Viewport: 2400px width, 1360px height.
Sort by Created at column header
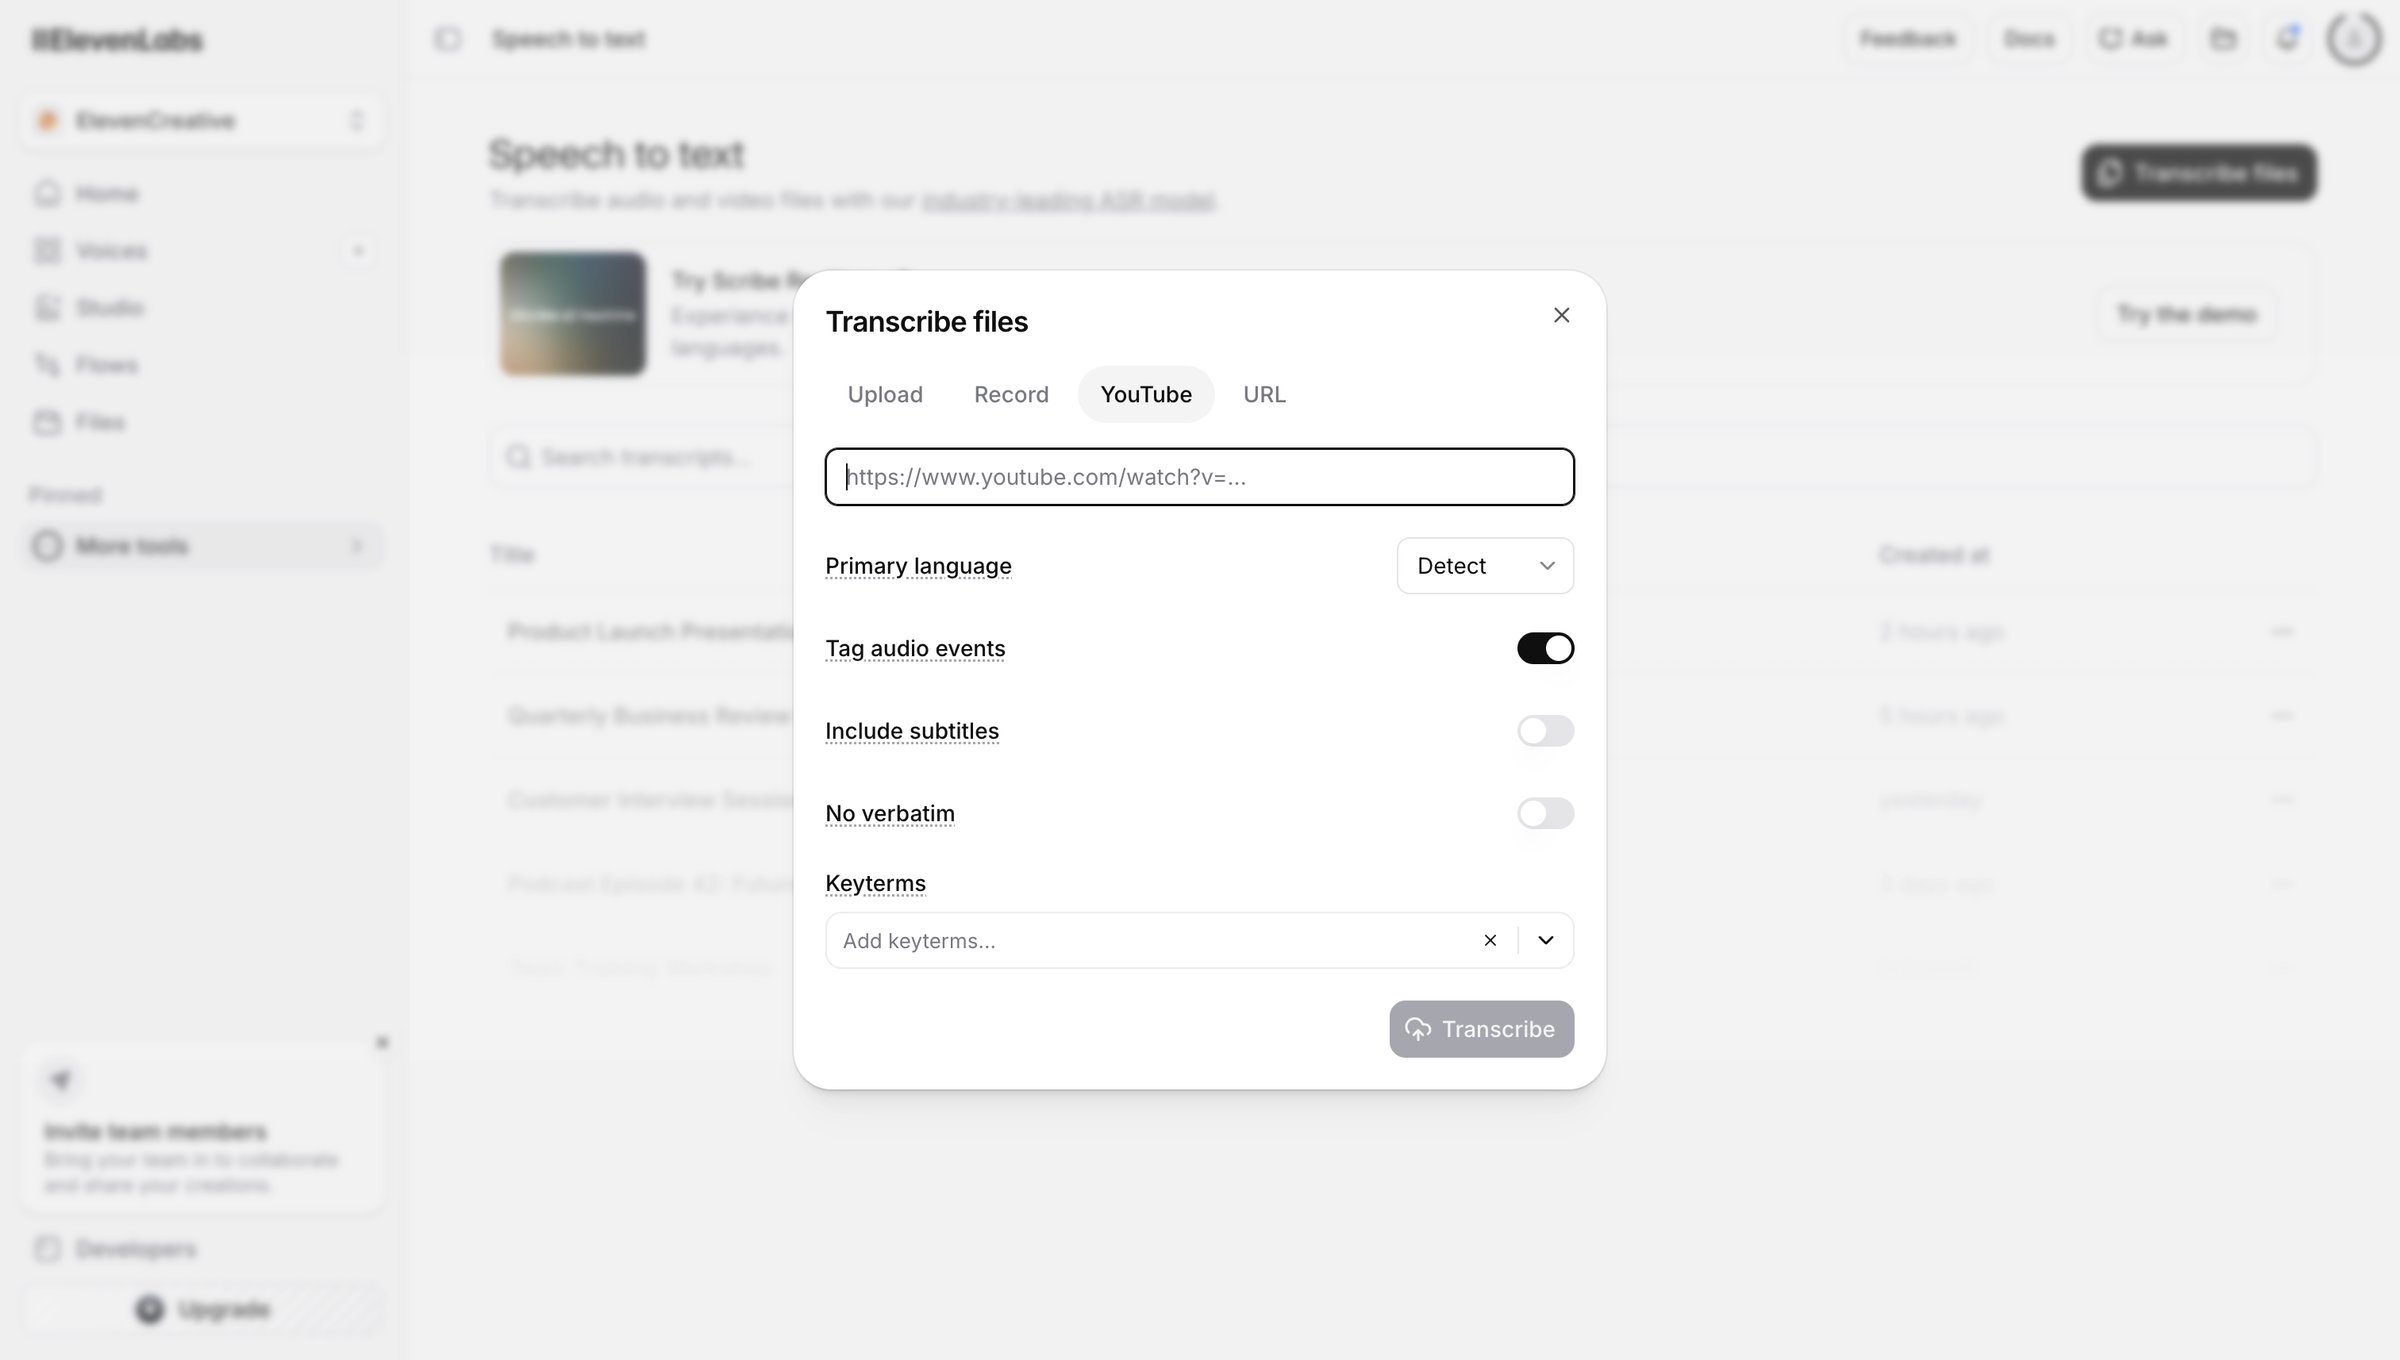[x=1933, y=554]
